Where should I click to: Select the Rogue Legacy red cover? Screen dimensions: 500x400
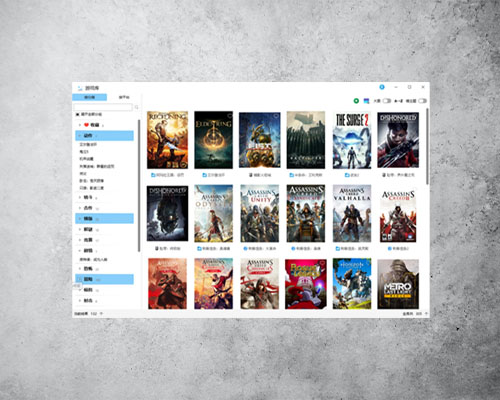[x=306, y=284]
